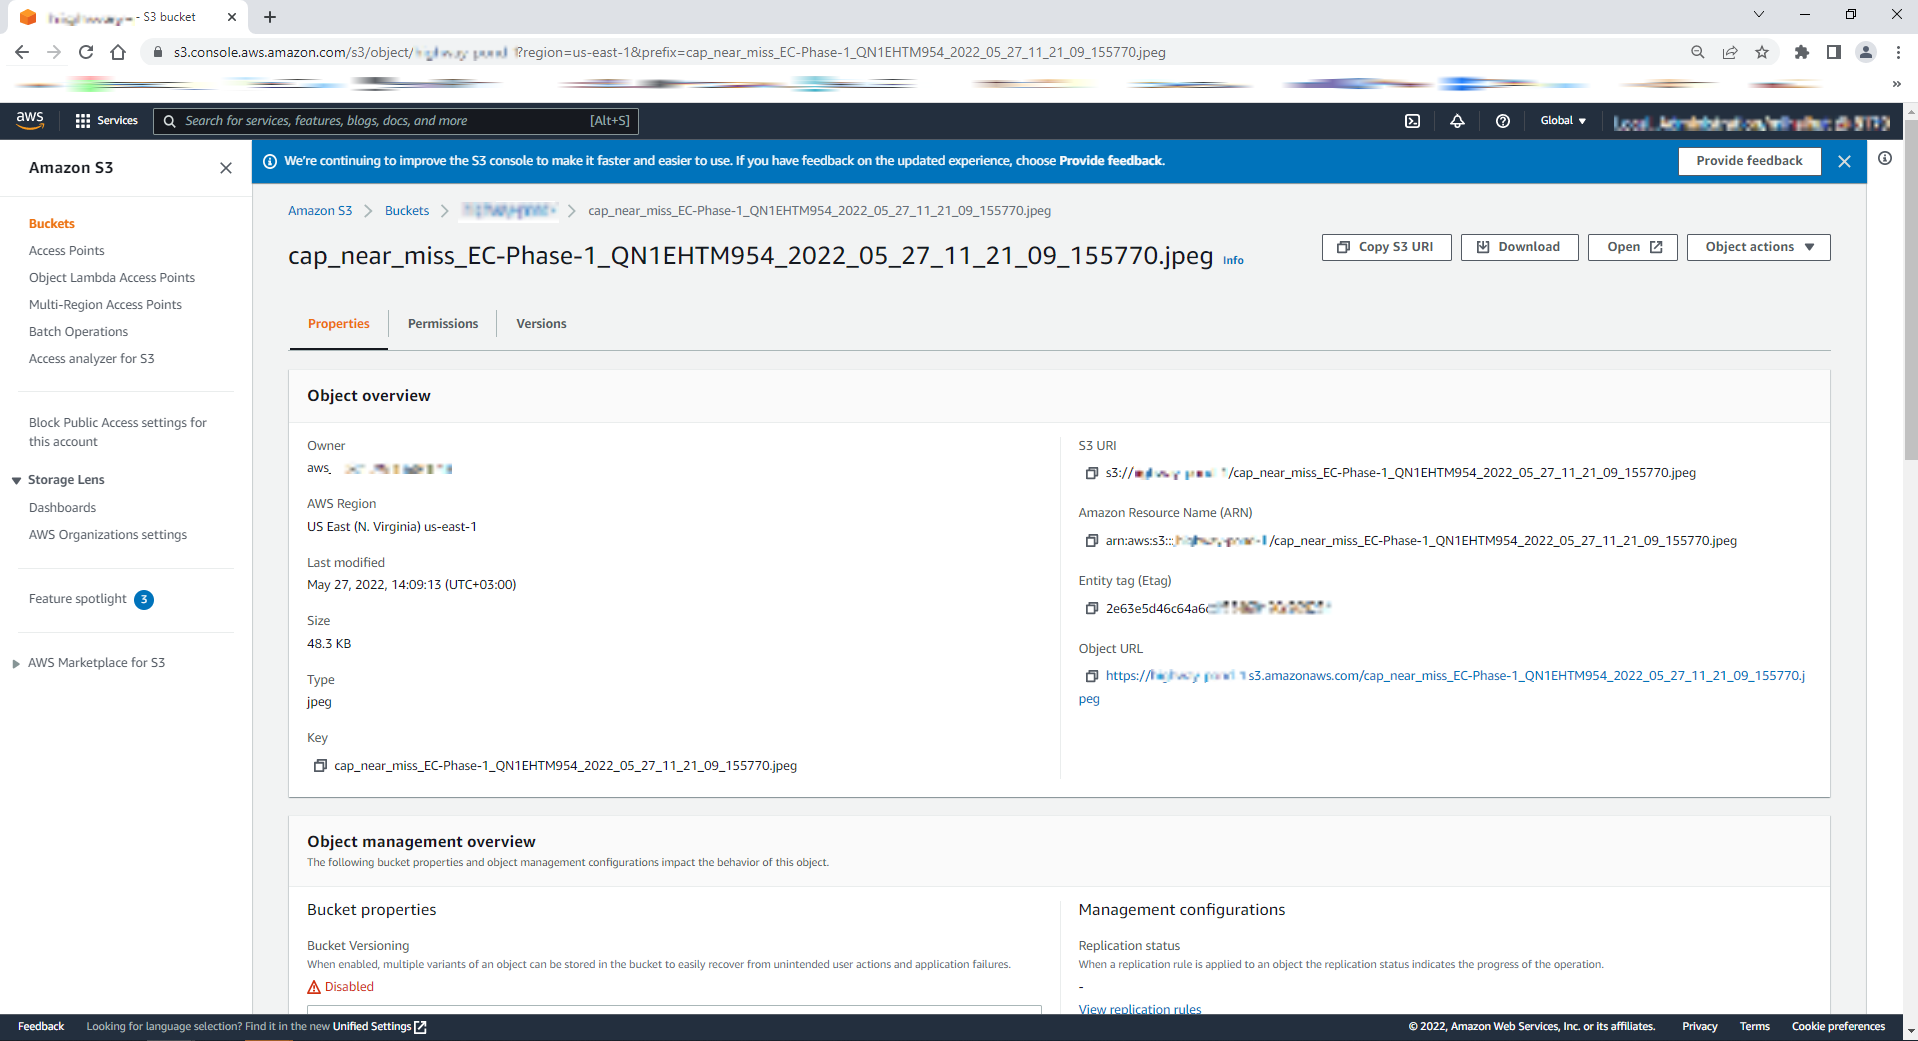Viewport: 1918px width, 1041px height.
Task: Collapse the Storage Lens section
Action: [x=16, y=481]
